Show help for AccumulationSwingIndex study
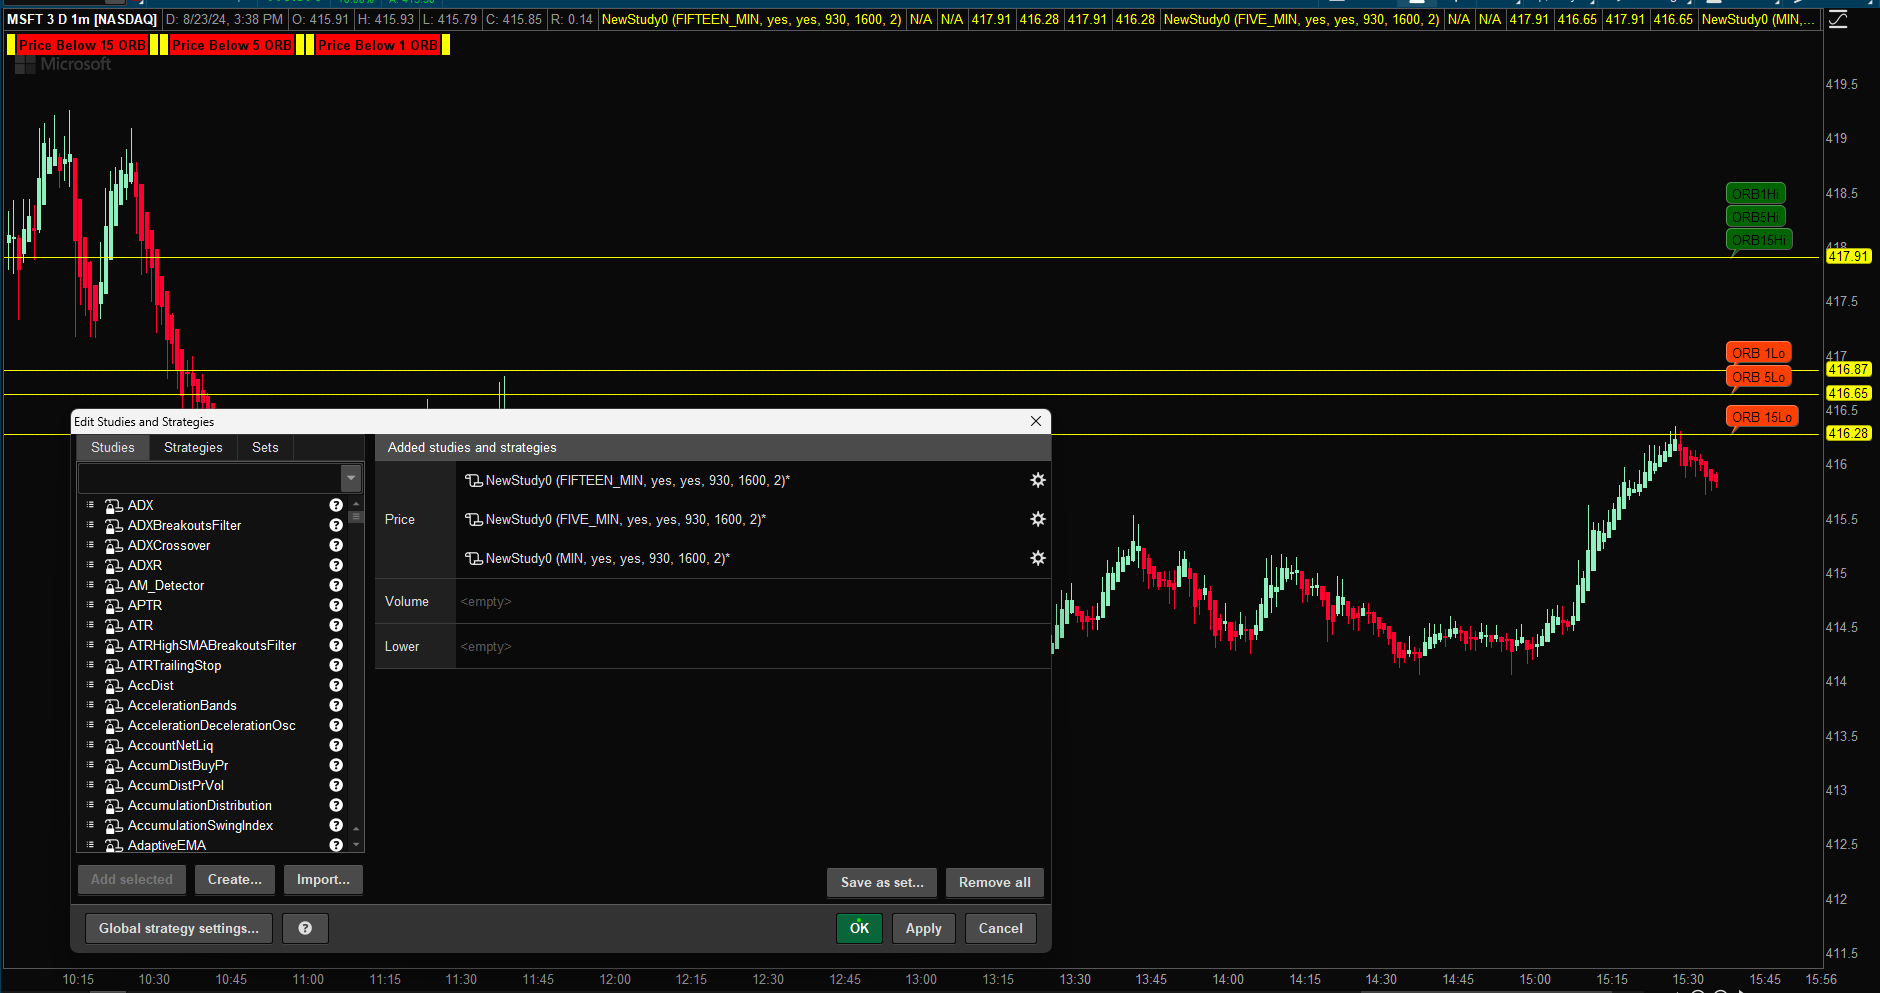Viewport: 1880px width, 993px height. coord(336,825)
